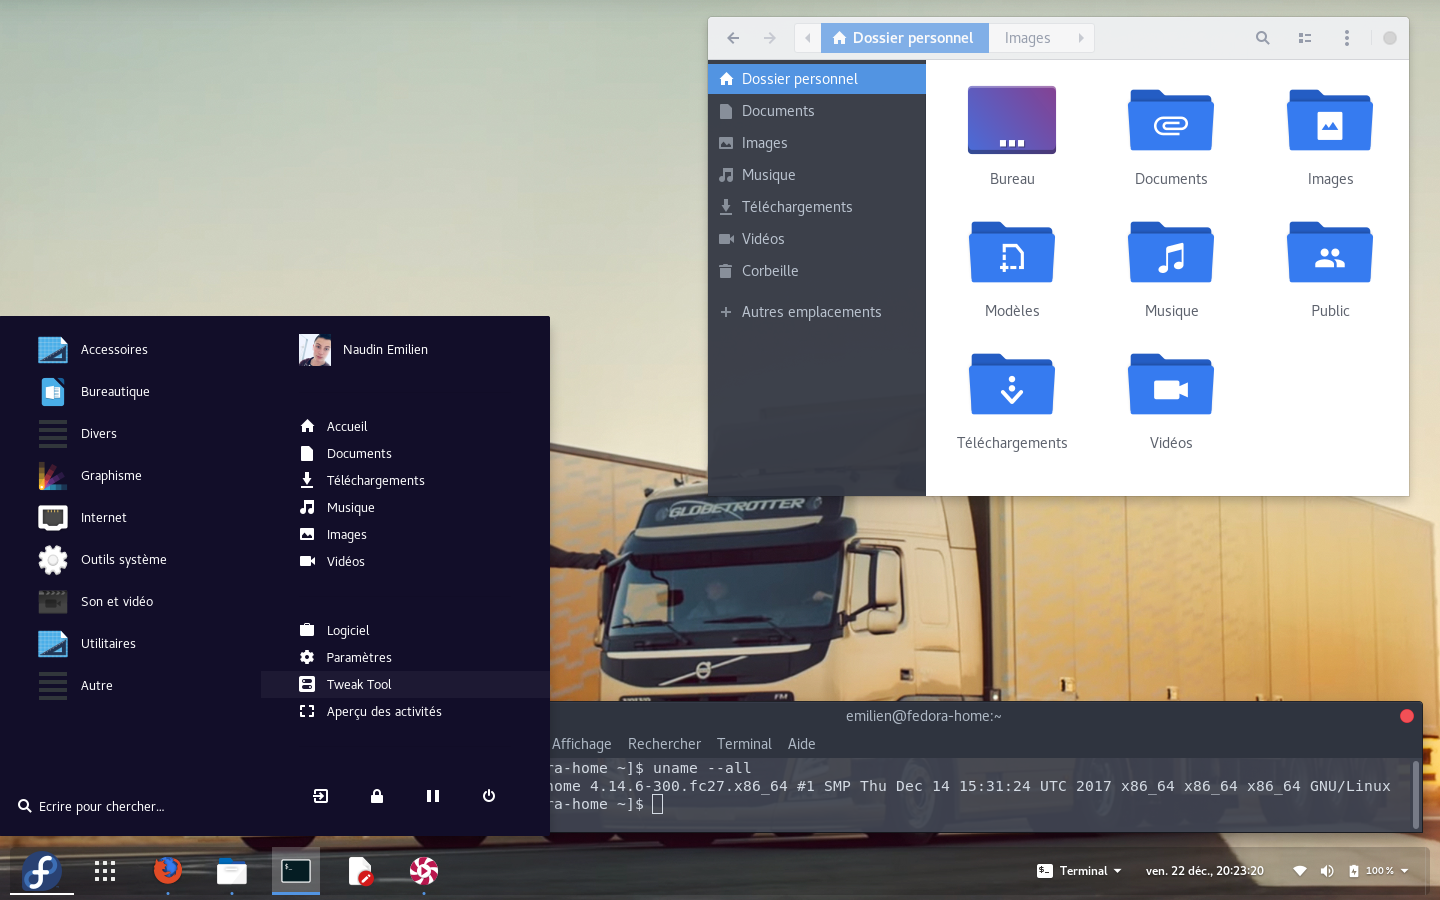Toggle the list view icon in file manager
Screen dimensions: 1440x900
tap(1305, 38)
